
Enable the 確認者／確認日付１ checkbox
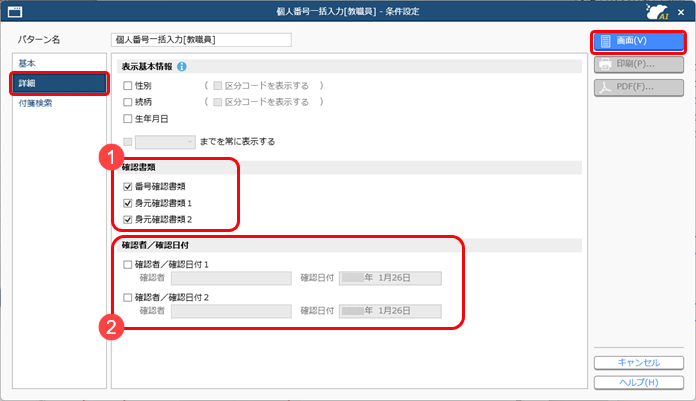pos(128,265)
